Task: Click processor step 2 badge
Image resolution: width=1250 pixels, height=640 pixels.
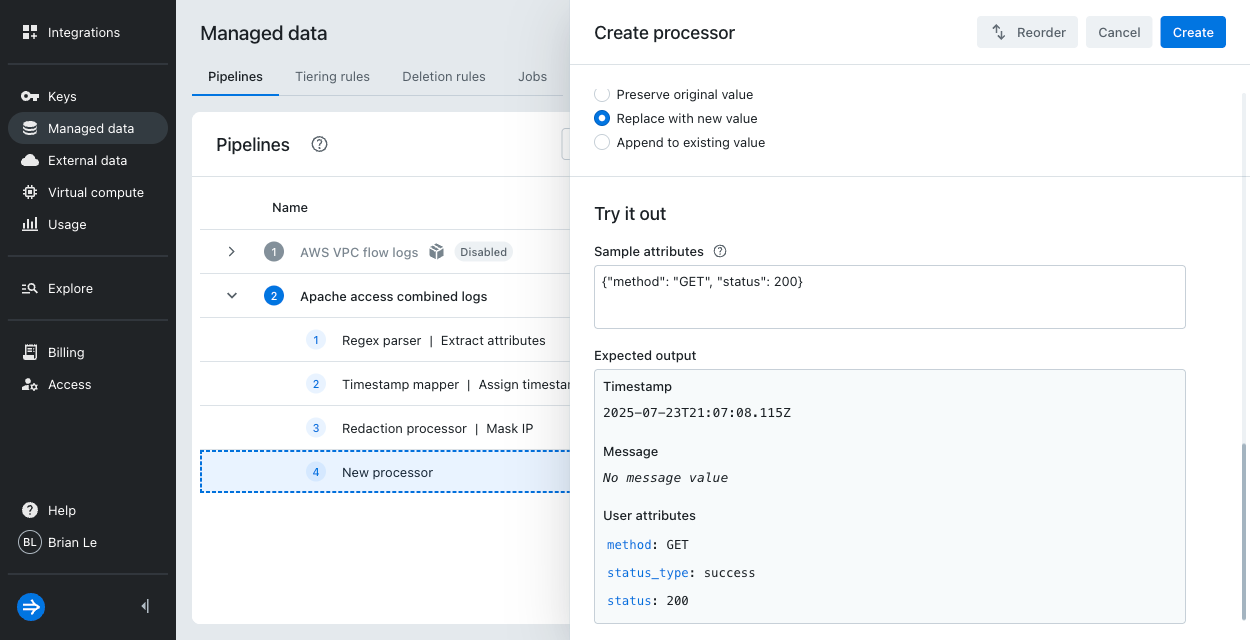Action: pos(316,384)
